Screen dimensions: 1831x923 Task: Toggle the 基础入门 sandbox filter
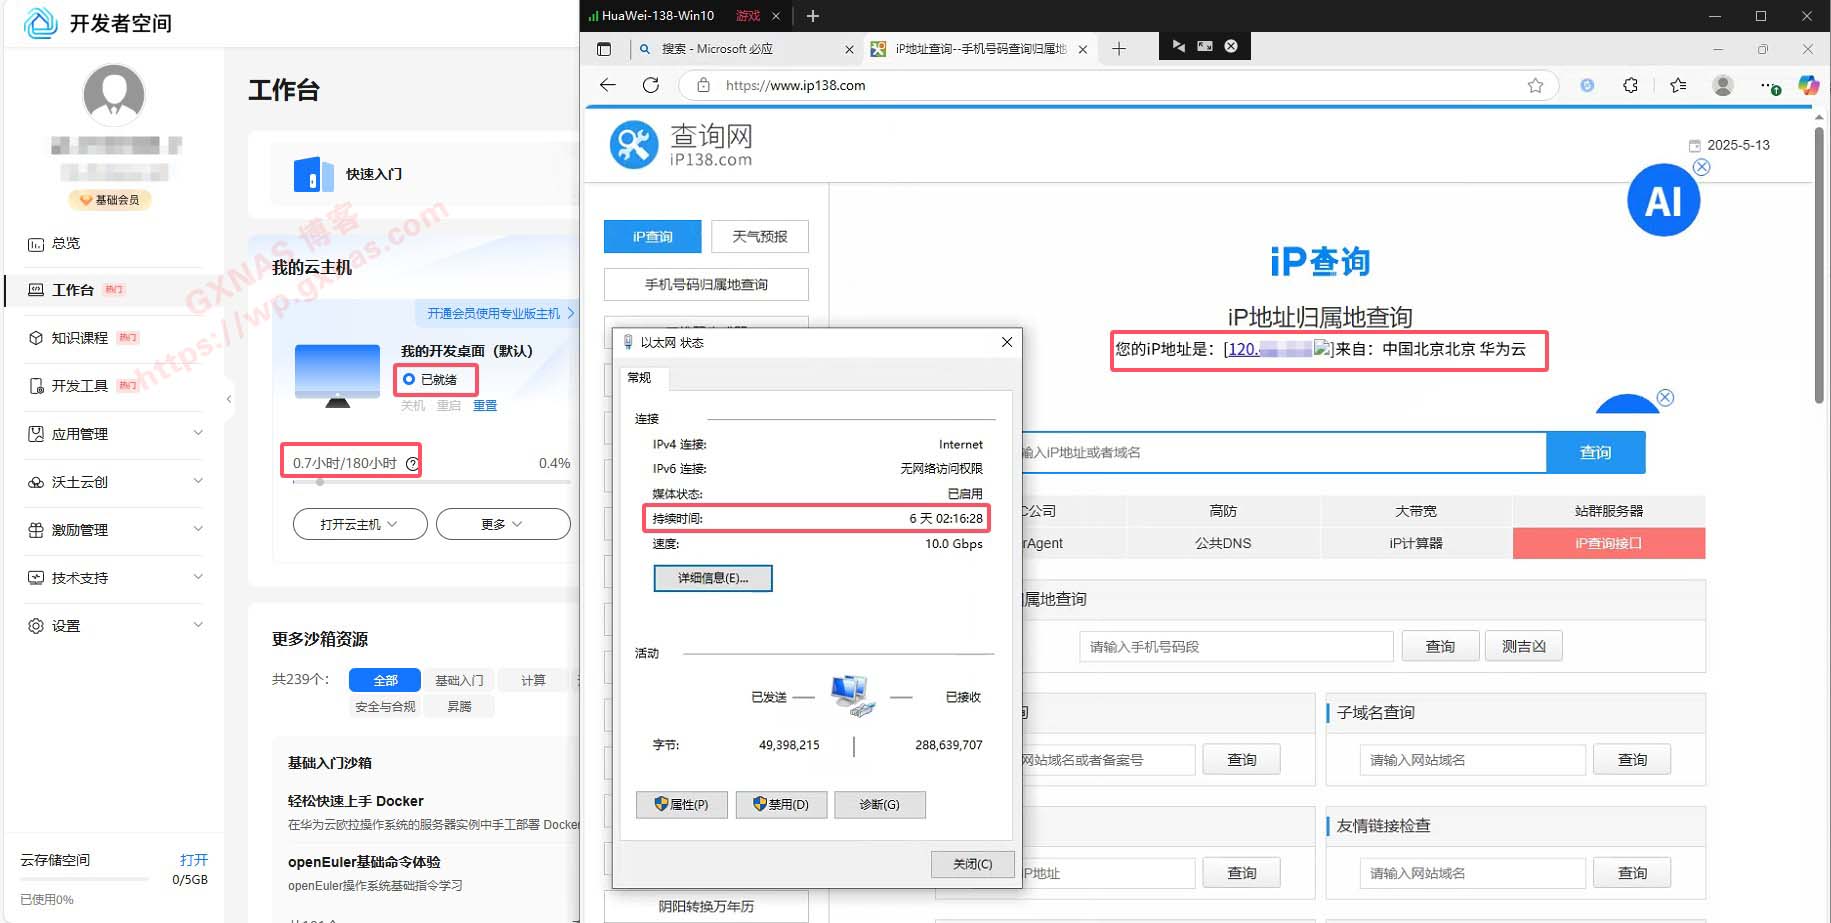click(459, 680)
